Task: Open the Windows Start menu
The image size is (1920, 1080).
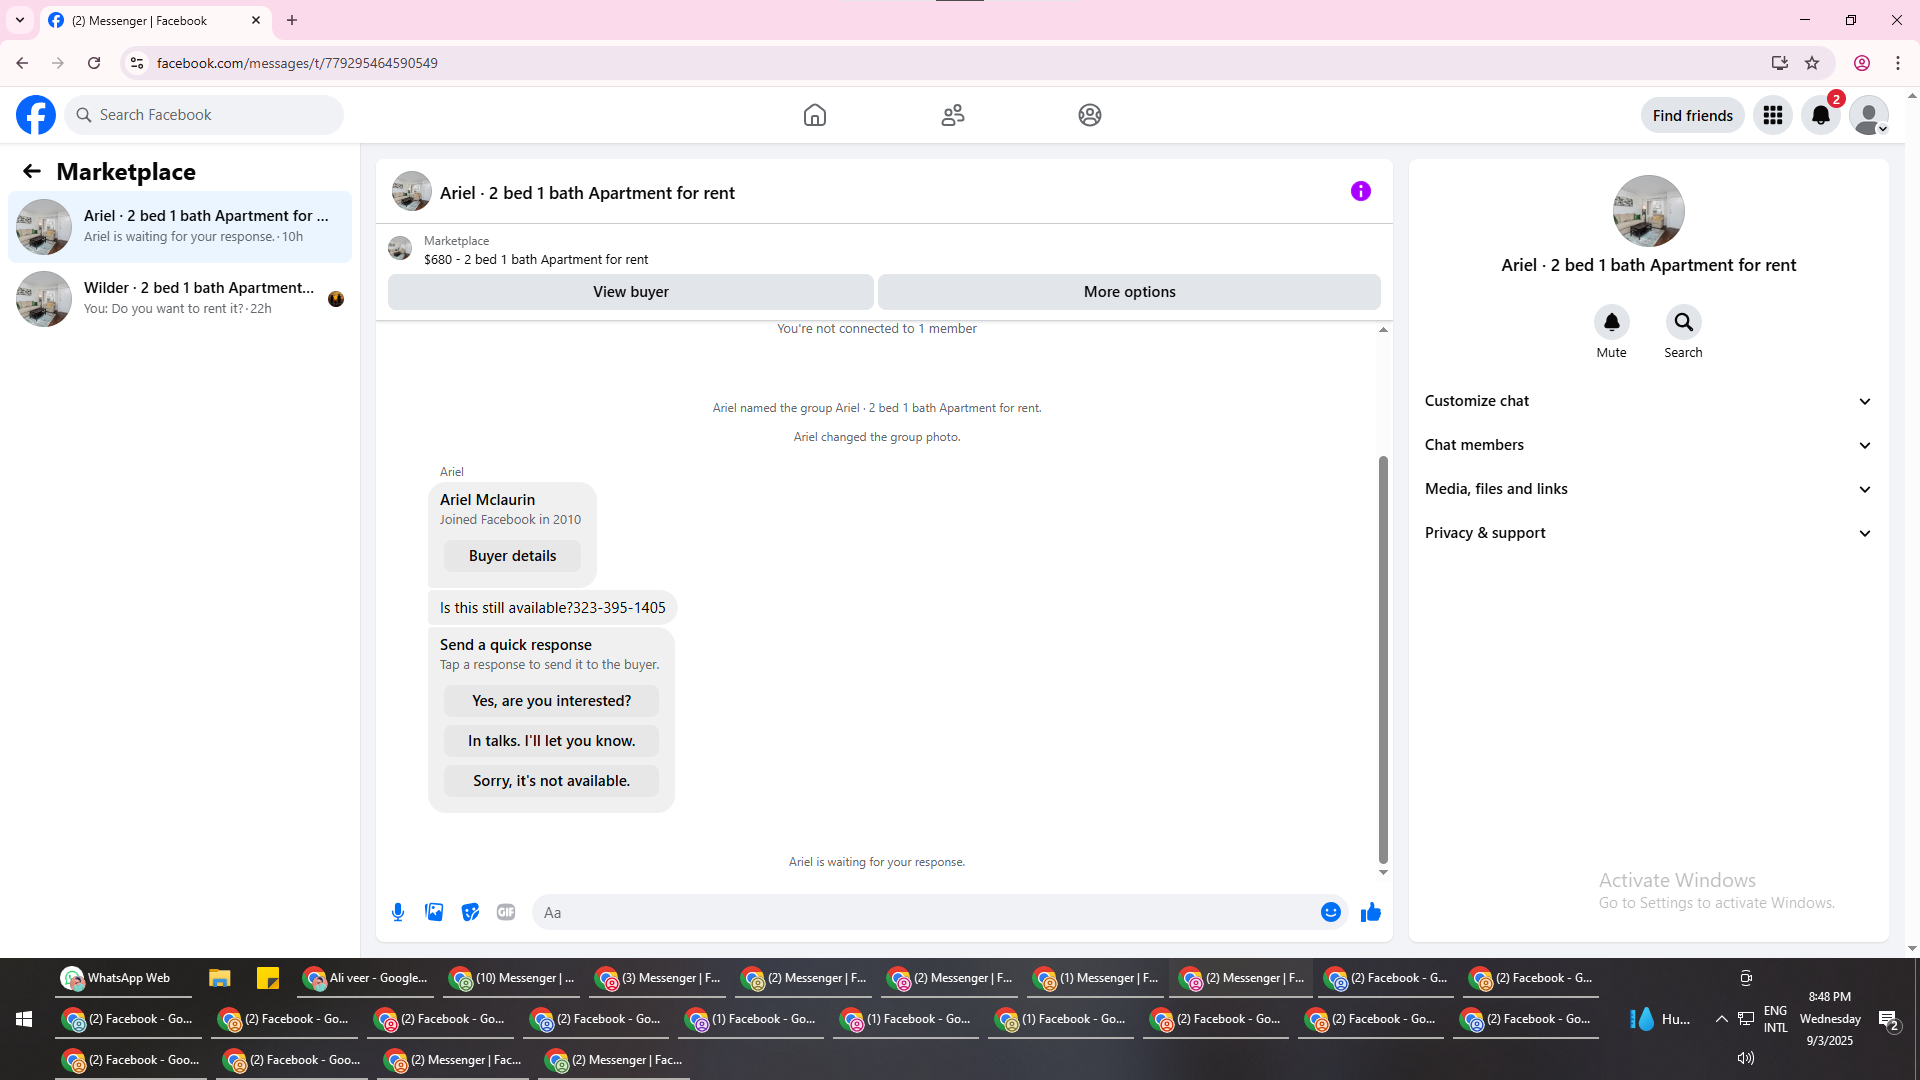Action: pos(24,1019)
